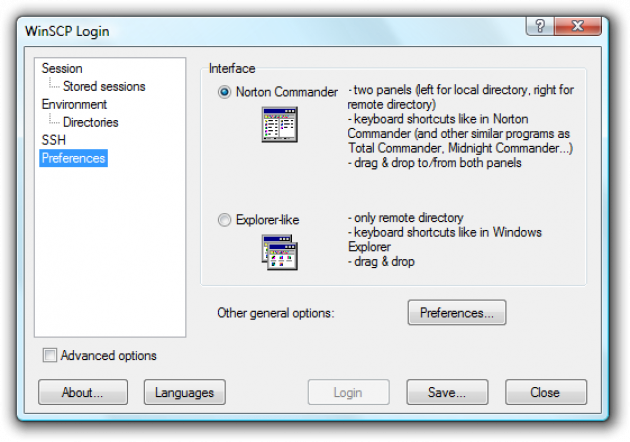
Task: Select the Explorer-like radio button
Action: 224,220
